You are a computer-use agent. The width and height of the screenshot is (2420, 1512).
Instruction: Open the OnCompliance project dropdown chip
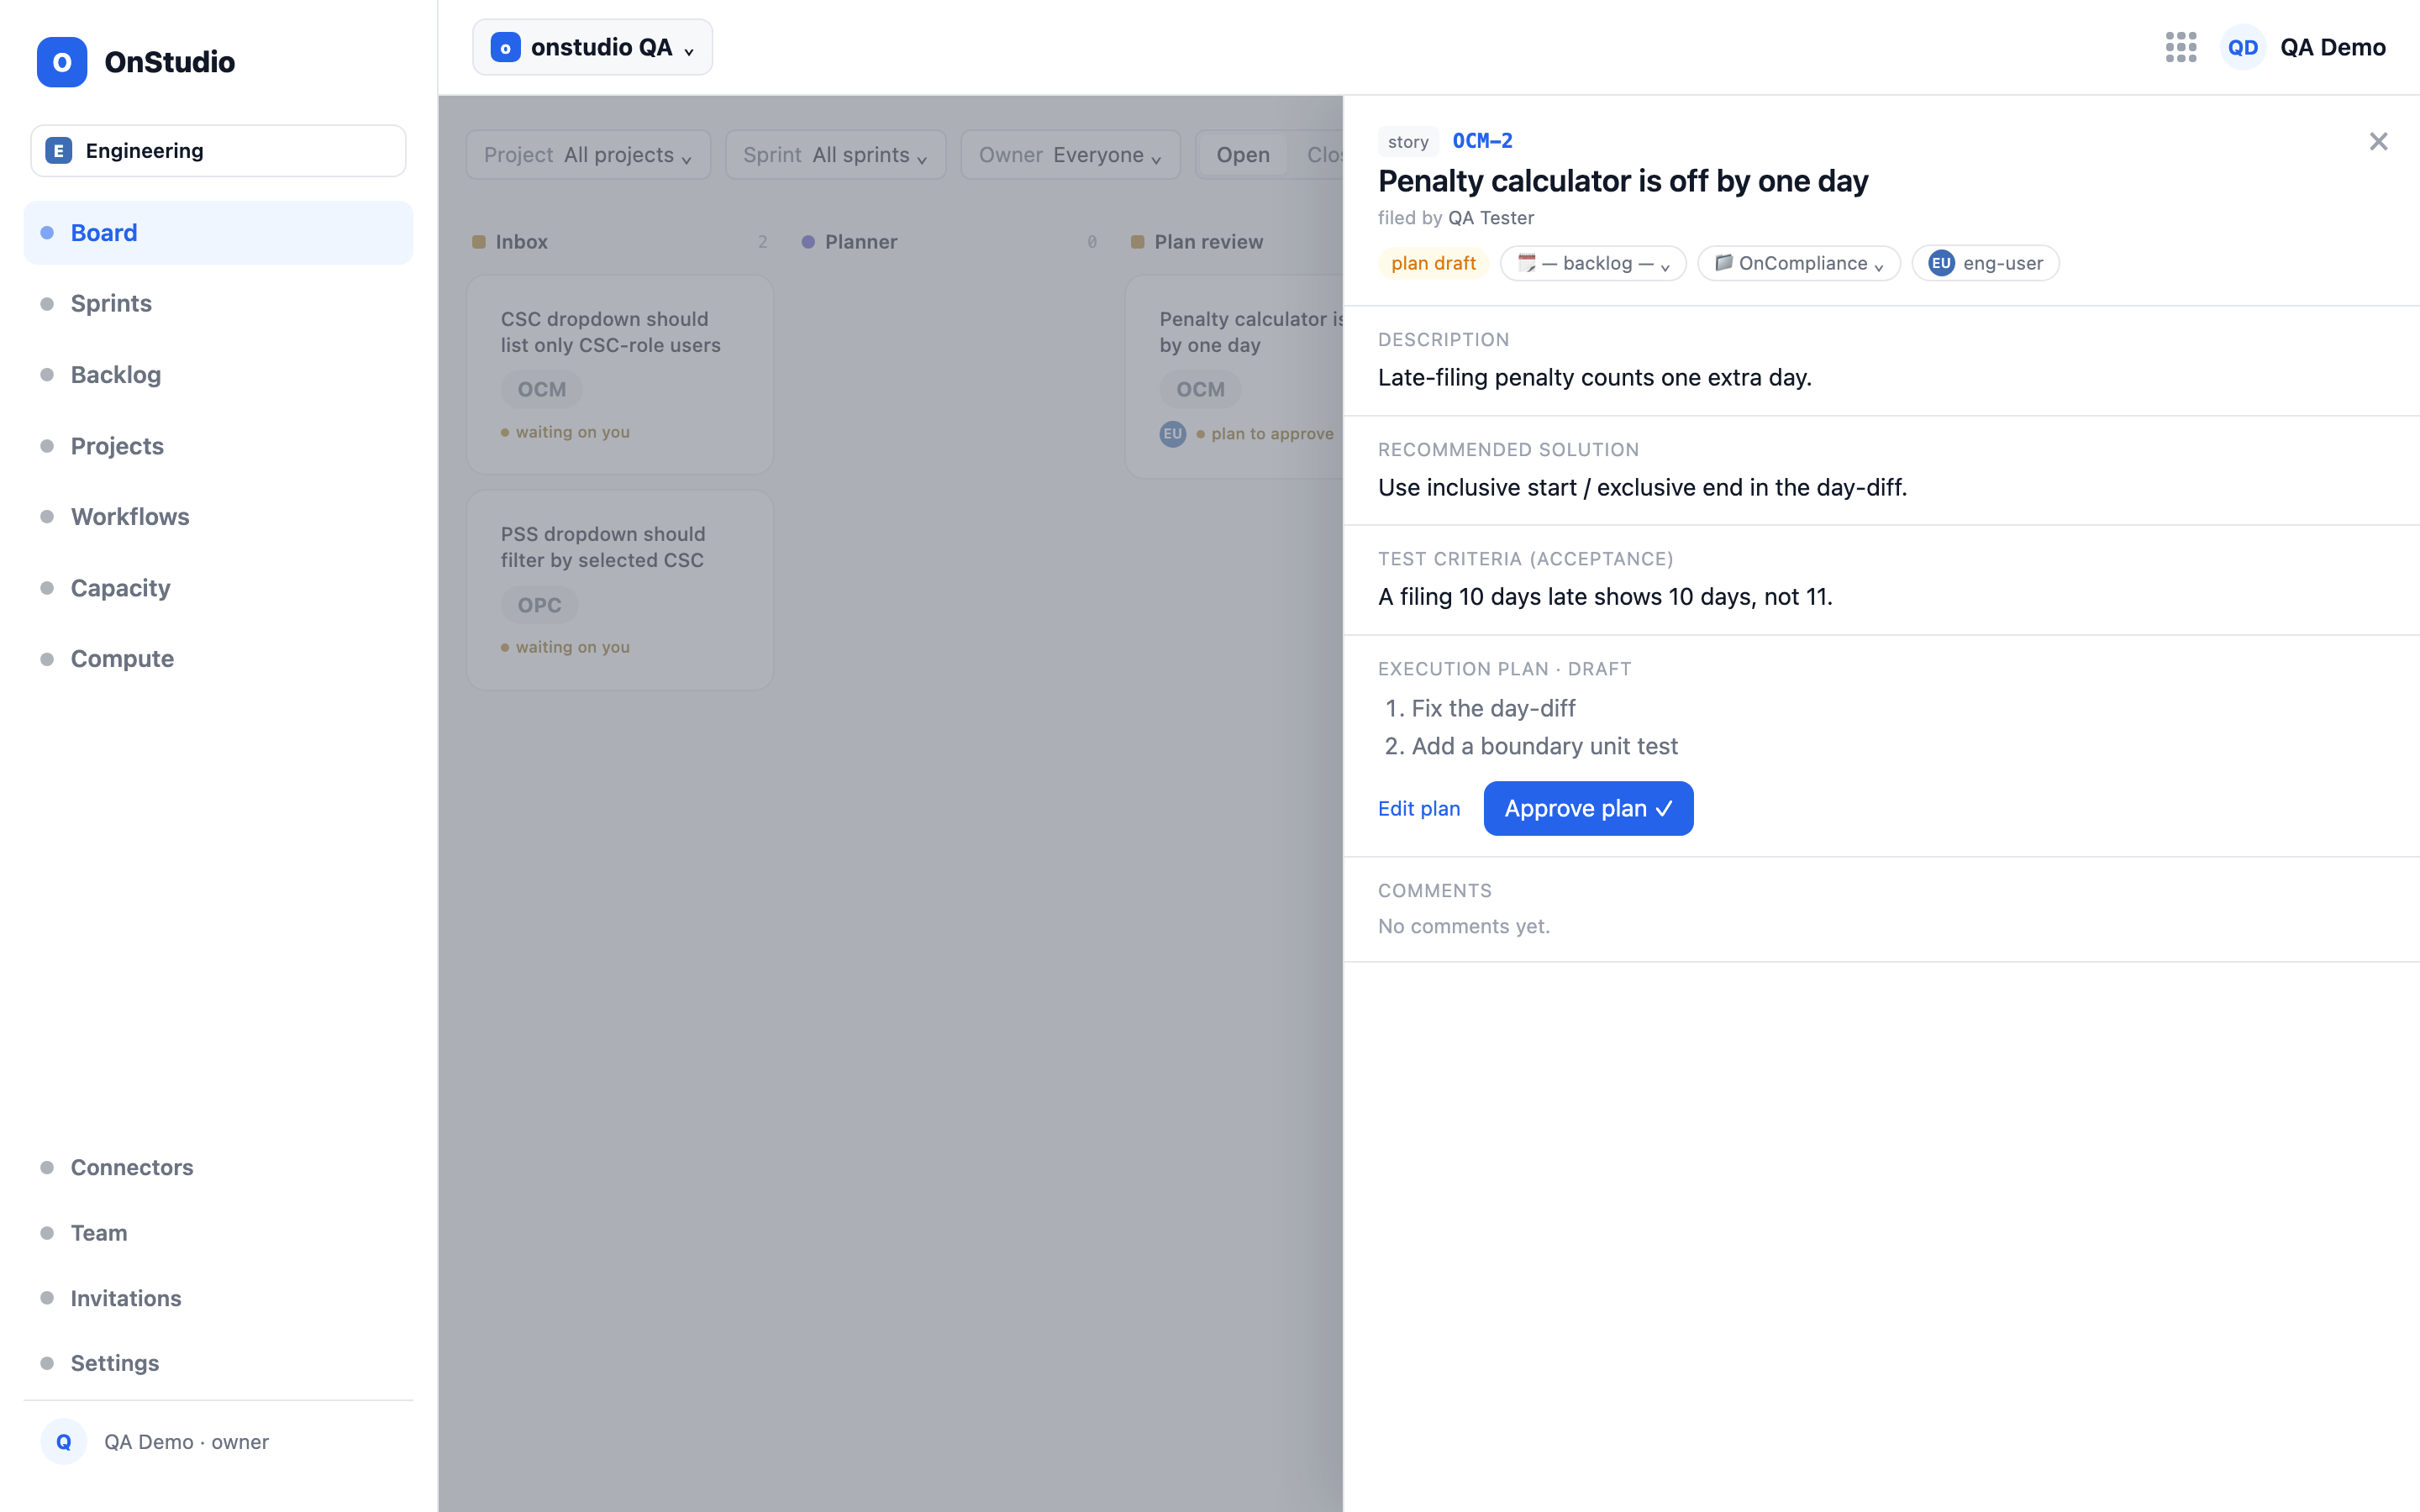point(1799,263)
